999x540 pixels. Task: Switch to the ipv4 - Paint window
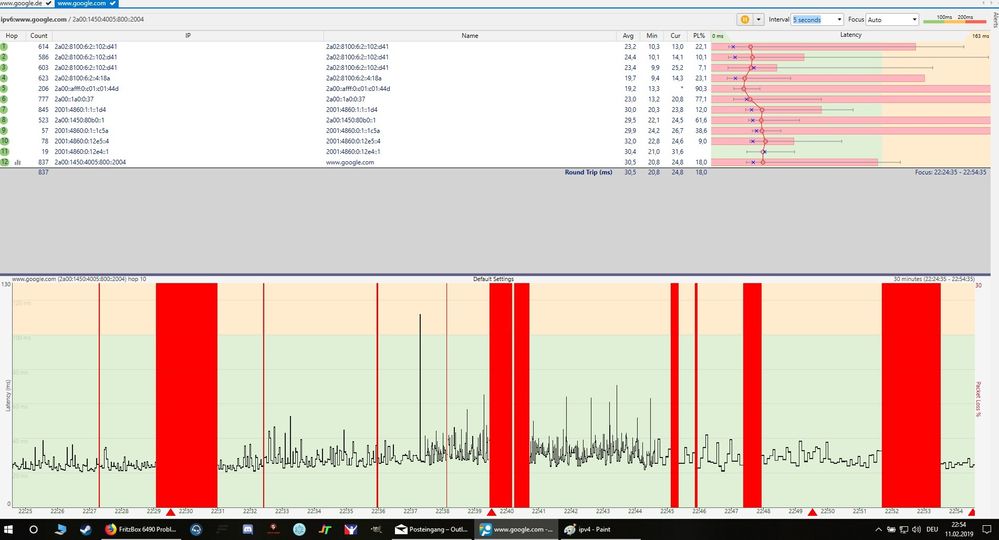point(596,529)
